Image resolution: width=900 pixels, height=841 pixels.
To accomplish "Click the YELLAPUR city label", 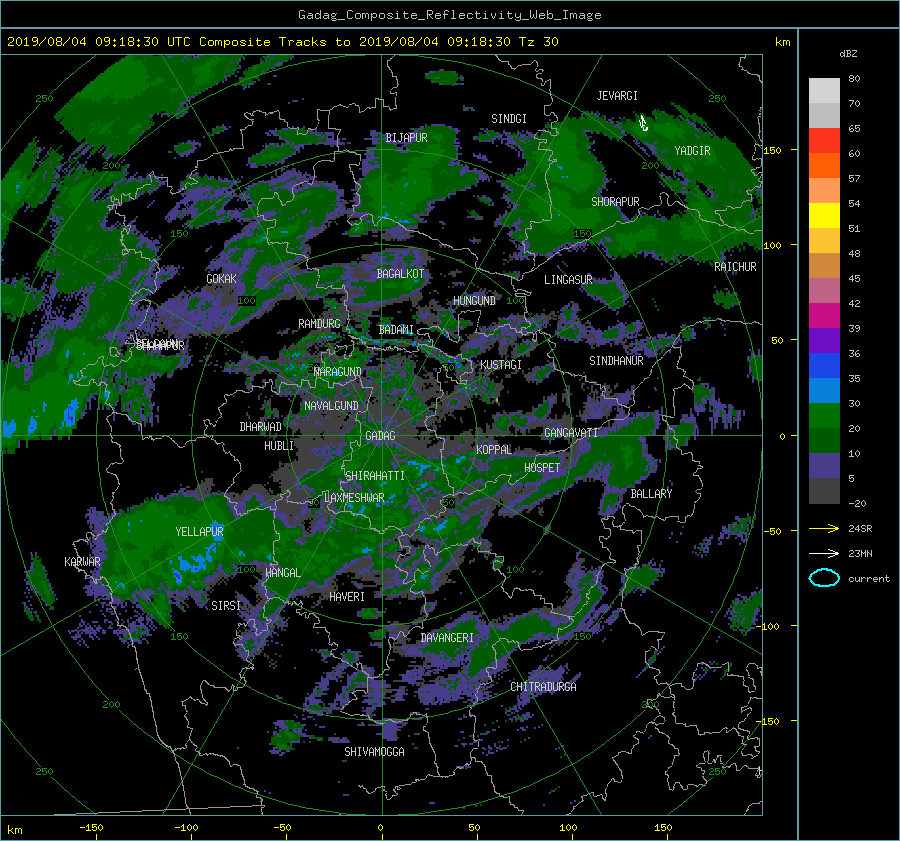I will (199, 532).
